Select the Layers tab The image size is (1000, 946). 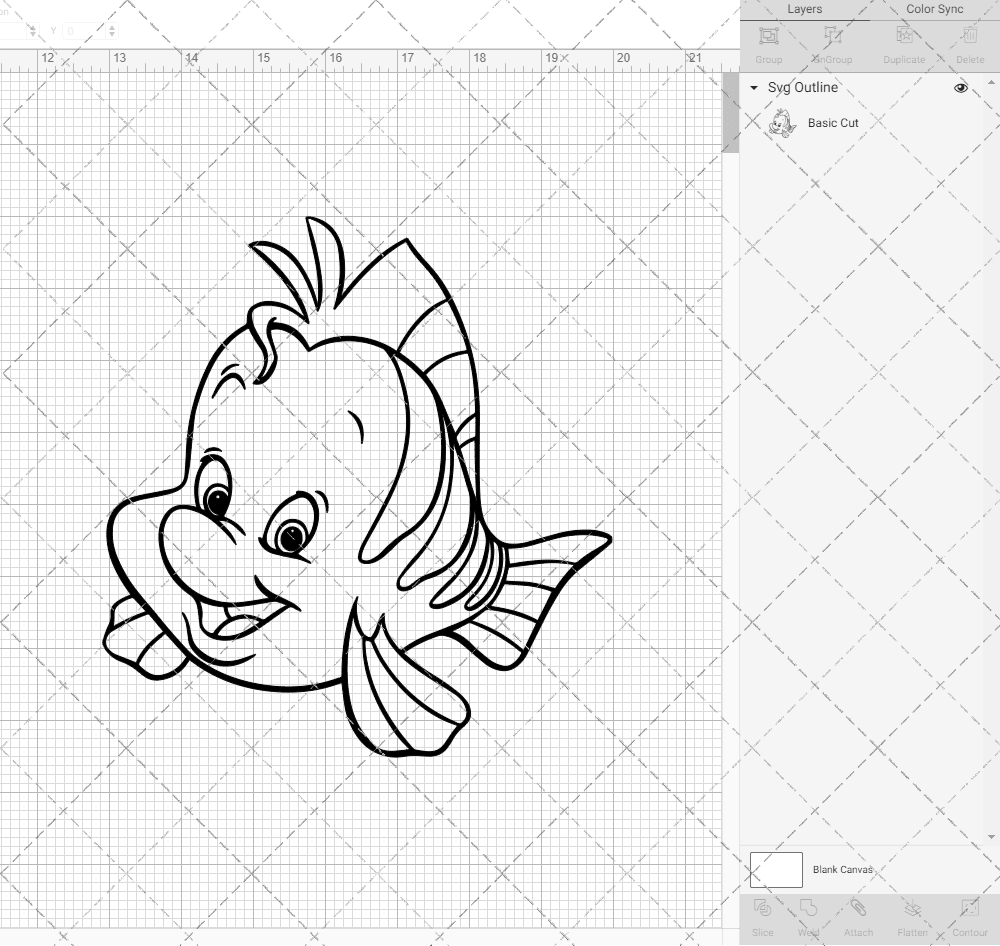point(805,9)
